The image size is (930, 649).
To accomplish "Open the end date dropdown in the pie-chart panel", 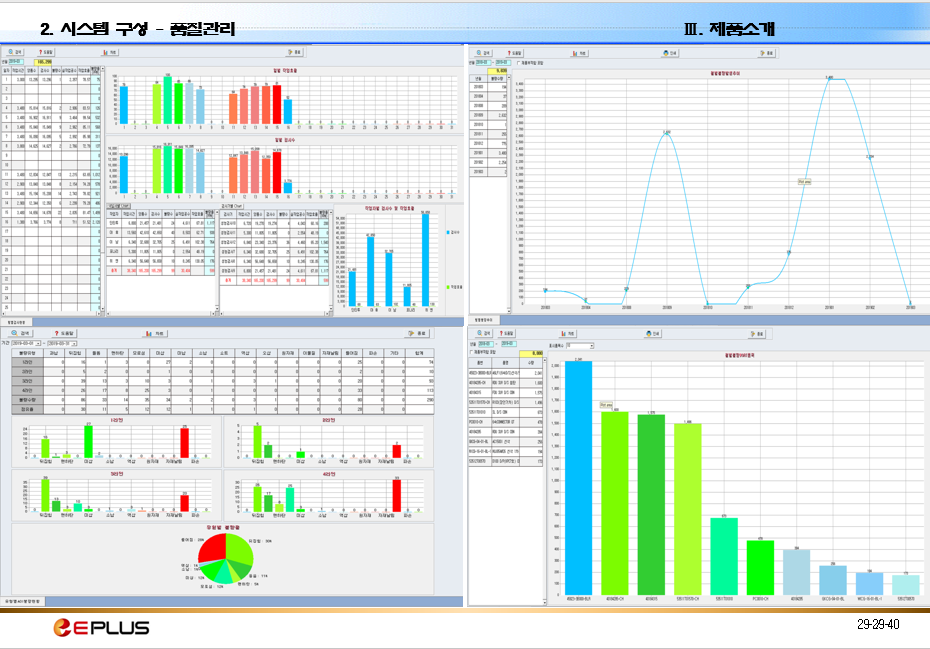I will (74, 343).
